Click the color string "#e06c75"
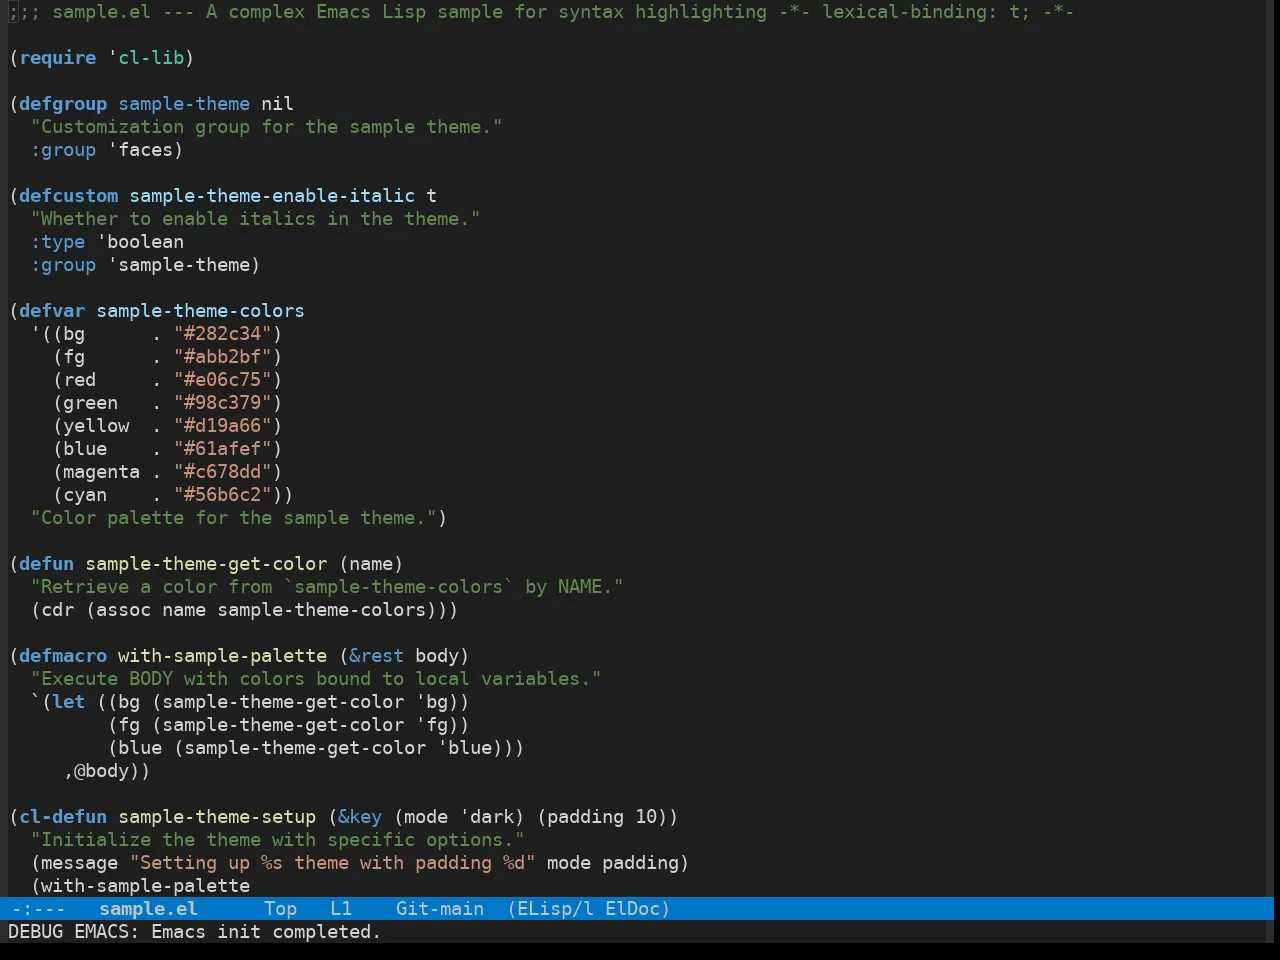The height and width of the screenshot is (960, 1280). [223, 379]
